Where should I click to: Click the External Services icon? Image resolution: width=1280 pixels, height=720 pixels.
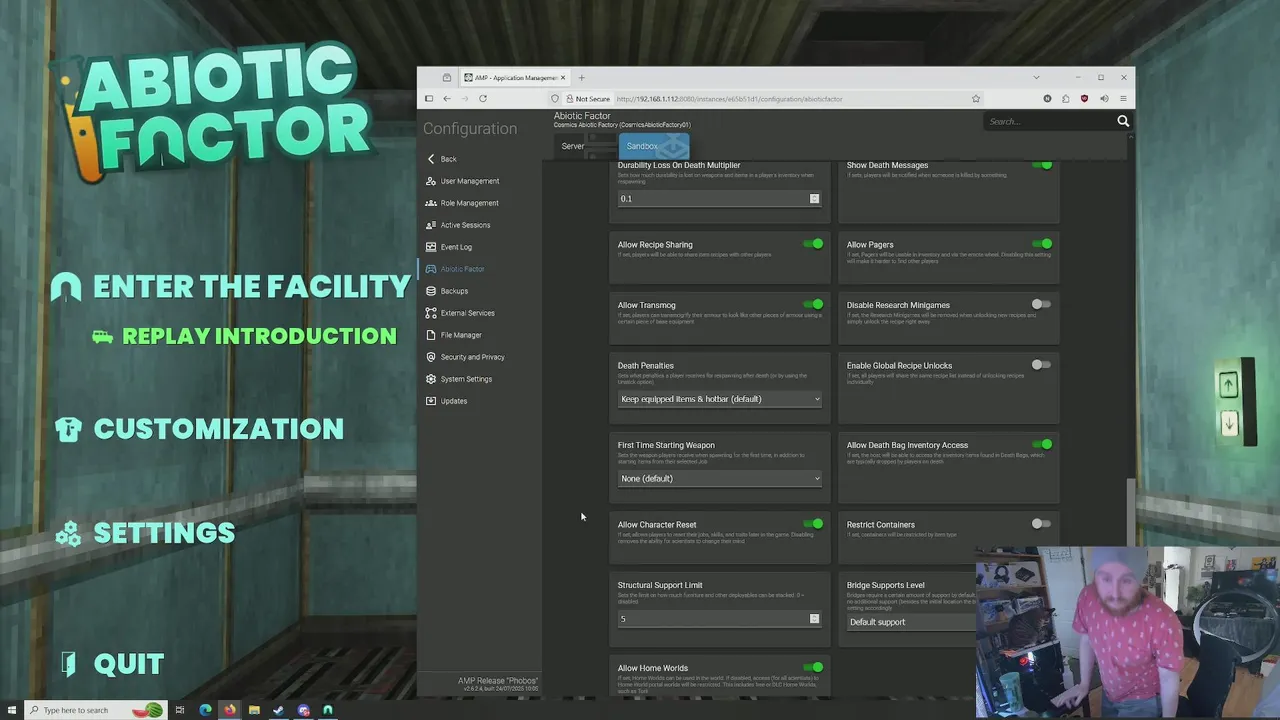coord(431,313)
